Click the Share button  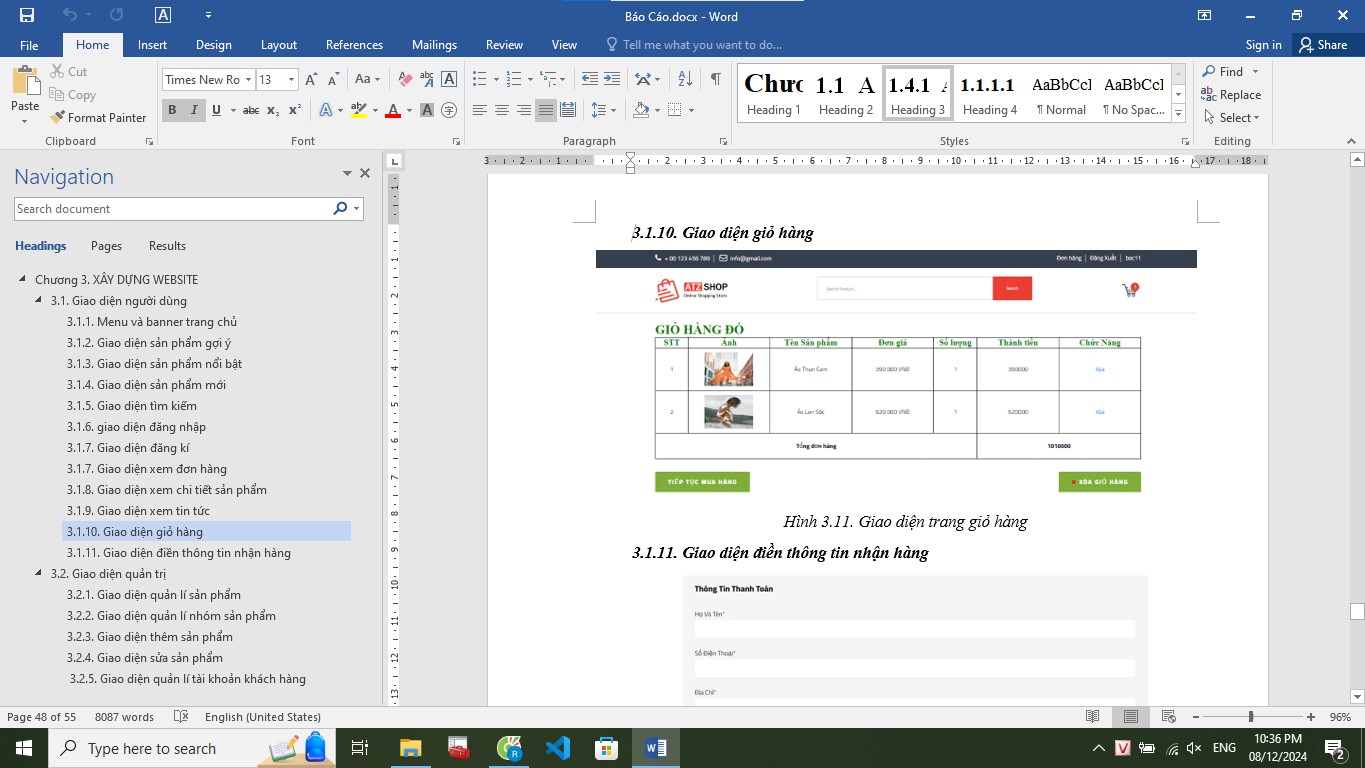pyautogui.click(x=1323, y=45)
